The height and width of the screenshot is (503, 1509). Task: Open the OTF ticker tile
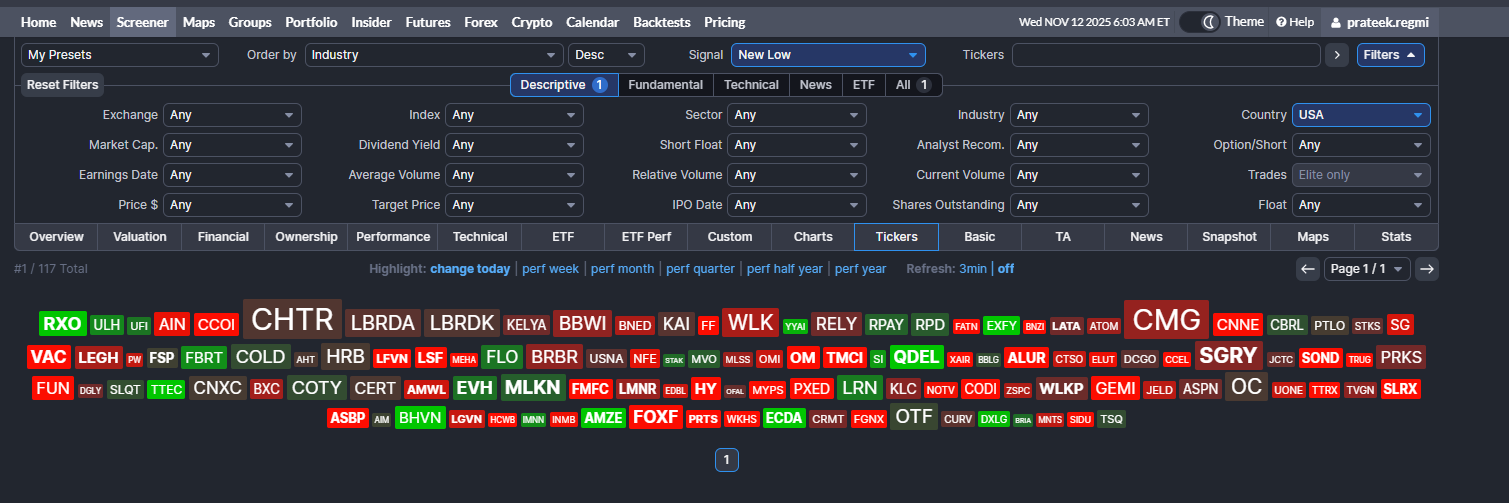913,417
